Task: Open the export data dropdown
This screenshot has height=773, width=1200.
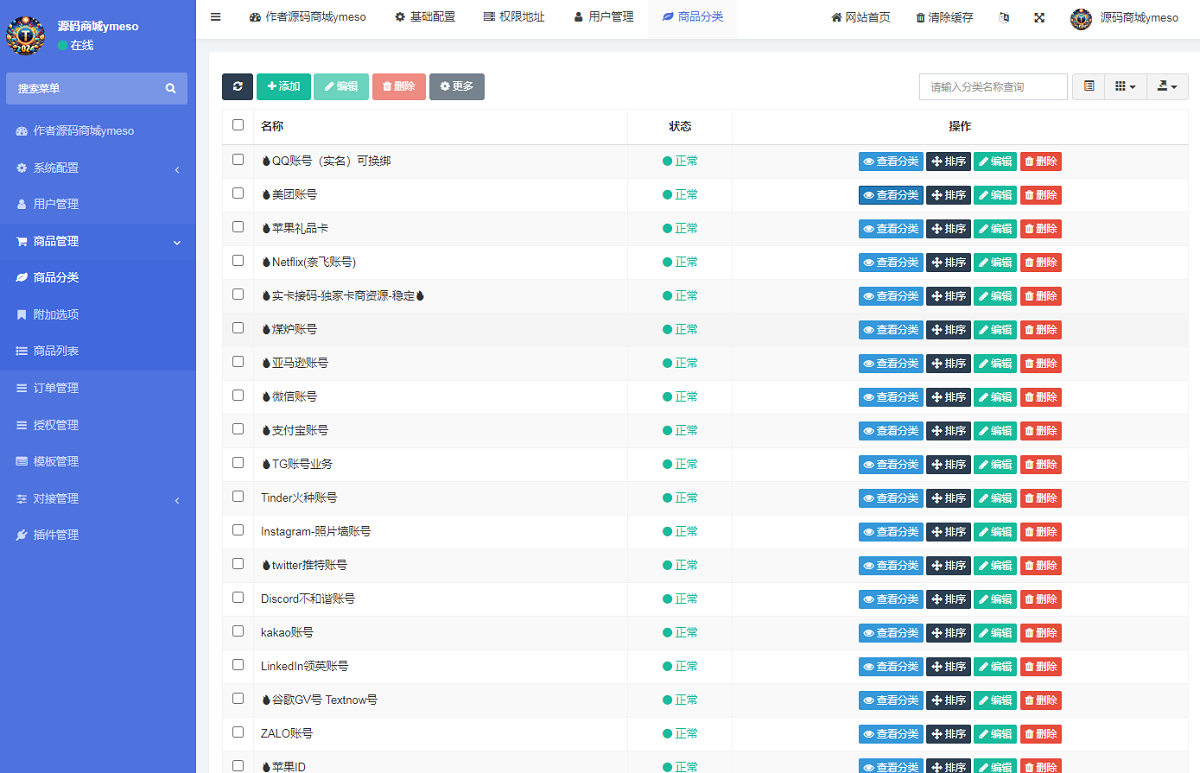Action: pyautogui.click(x=1167, y=87)
